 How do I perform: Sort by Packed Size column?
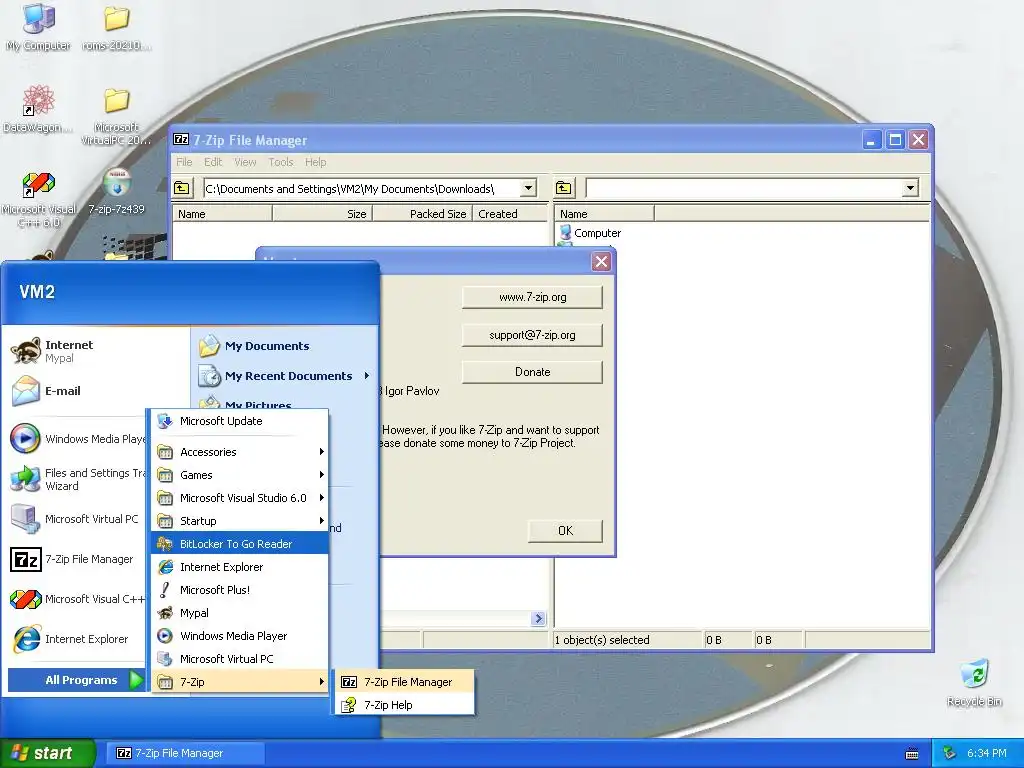(423, 214)
